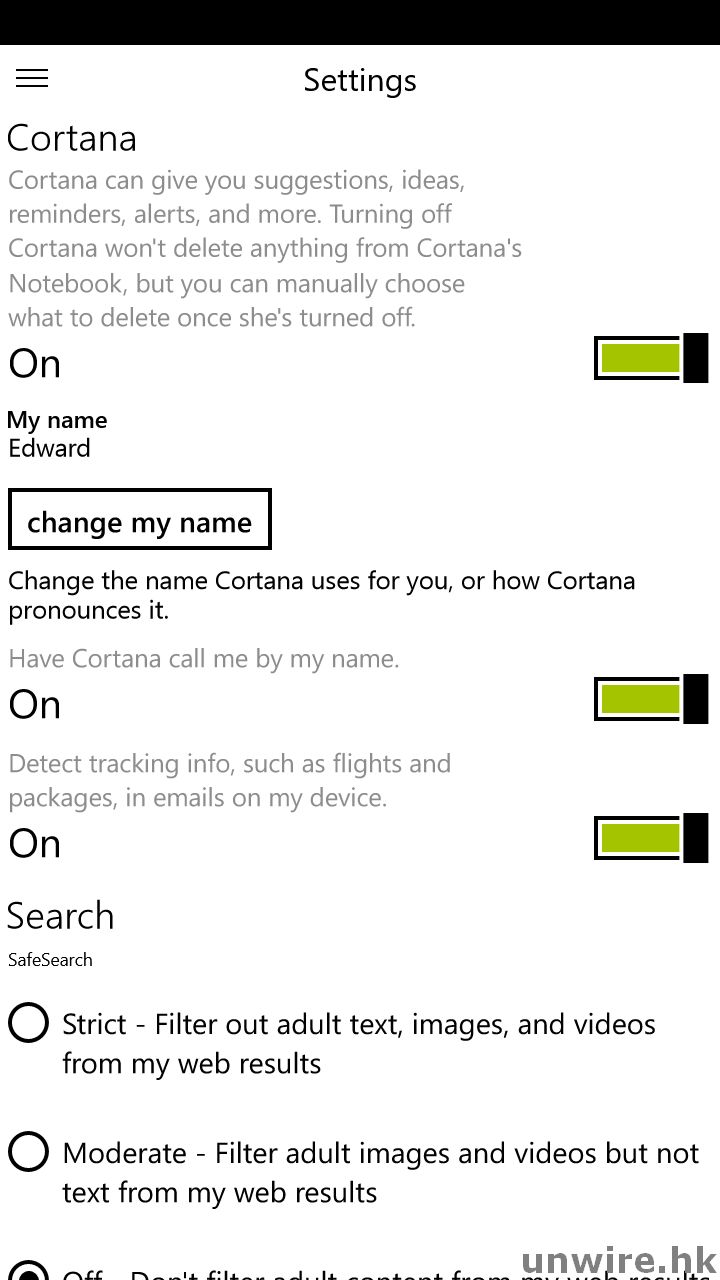Click the SafeSearch label

point(50,960)
